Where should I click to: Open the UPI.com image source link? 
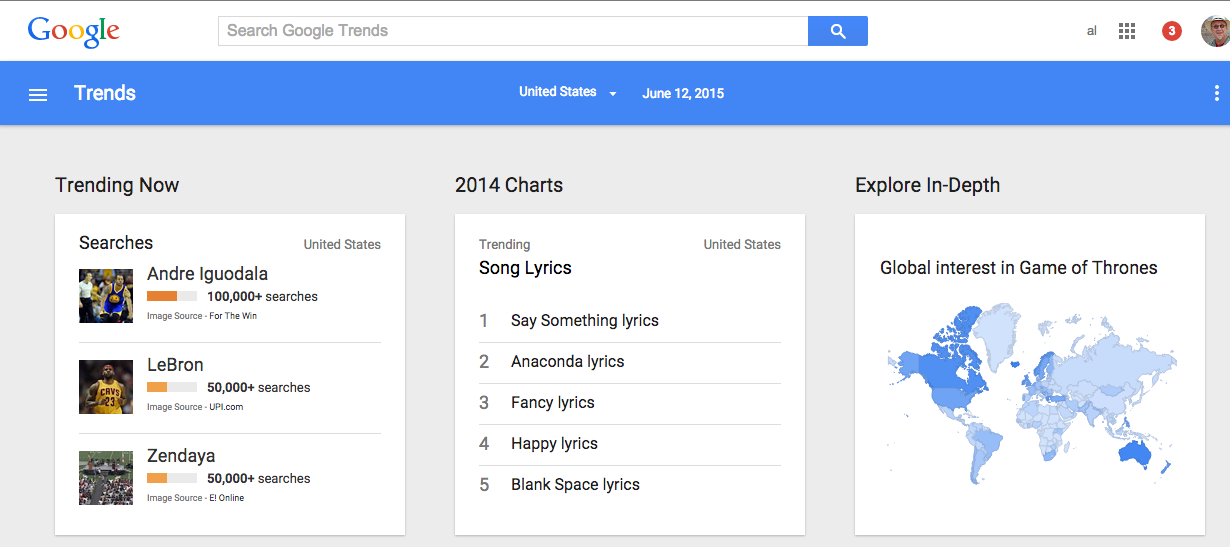coord(226,407)
